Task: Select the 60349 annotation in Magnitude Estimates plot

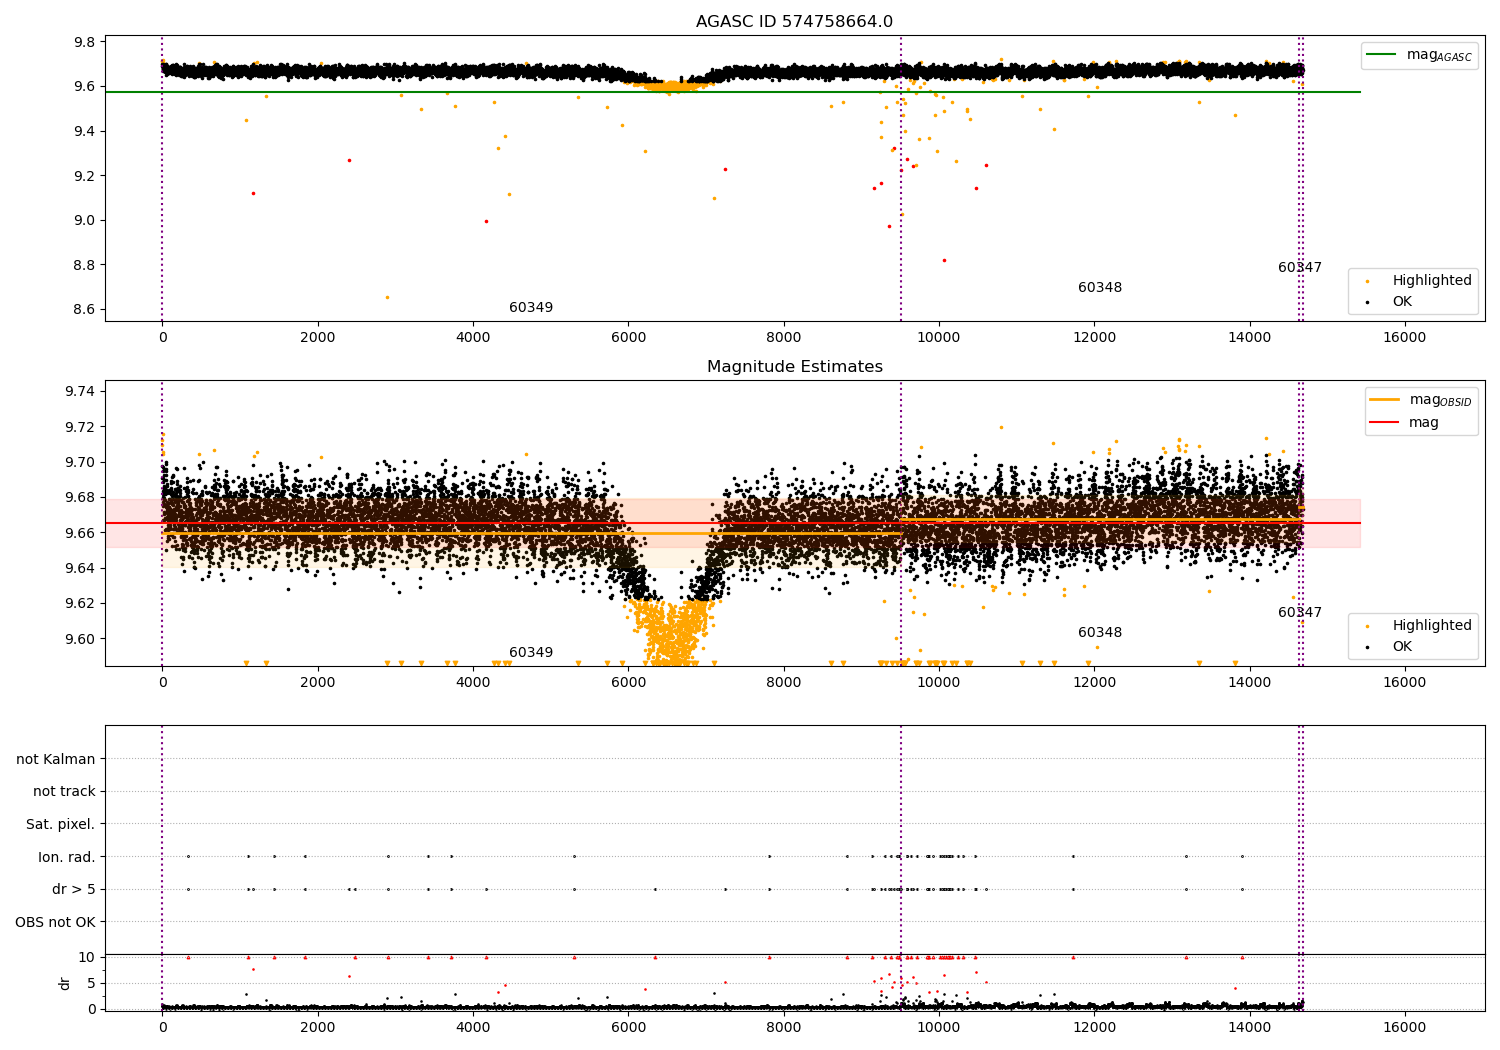Action: [531, 652]
